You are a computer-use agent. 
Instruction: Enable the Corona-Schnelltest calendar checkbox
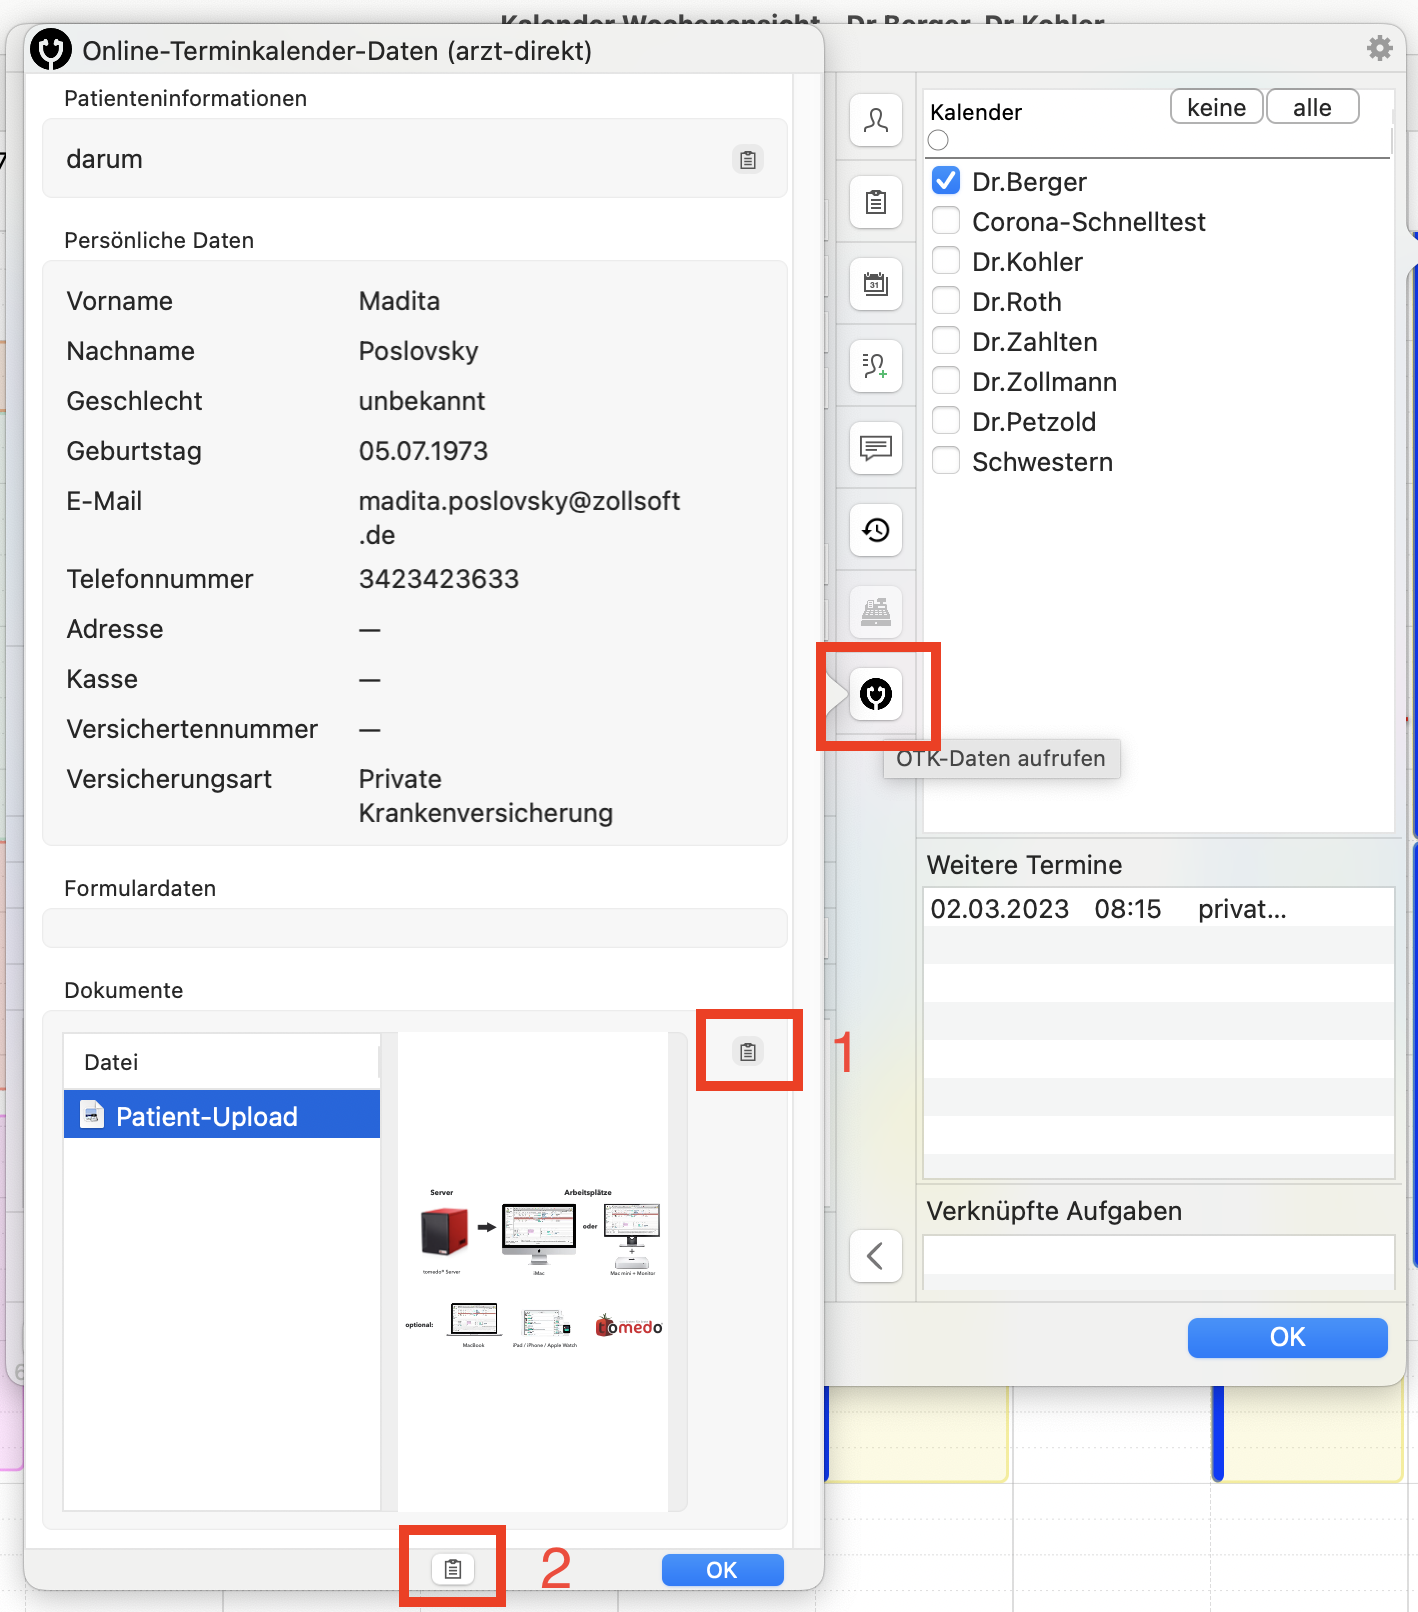[x=946, y=220]
